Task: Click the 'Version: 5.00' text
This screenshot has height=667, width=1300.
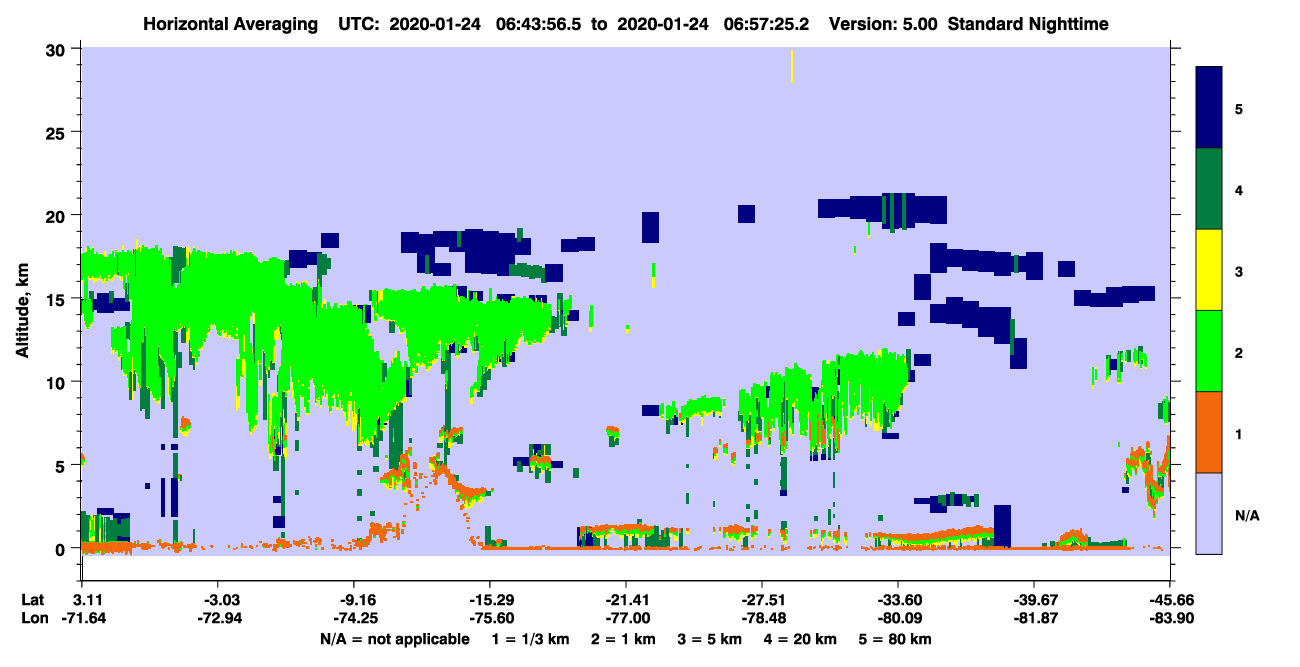Action: tap(883, 24)
